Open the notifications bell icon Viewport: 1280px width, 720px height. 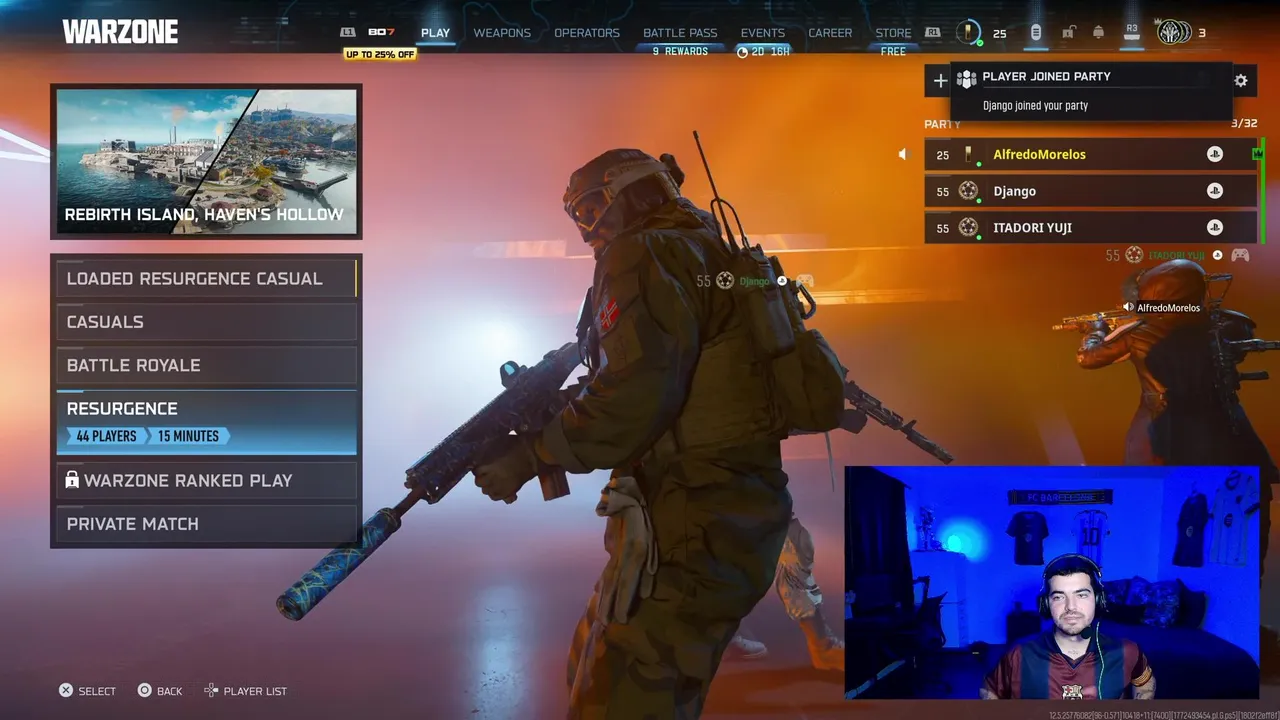coord(1098,33)
